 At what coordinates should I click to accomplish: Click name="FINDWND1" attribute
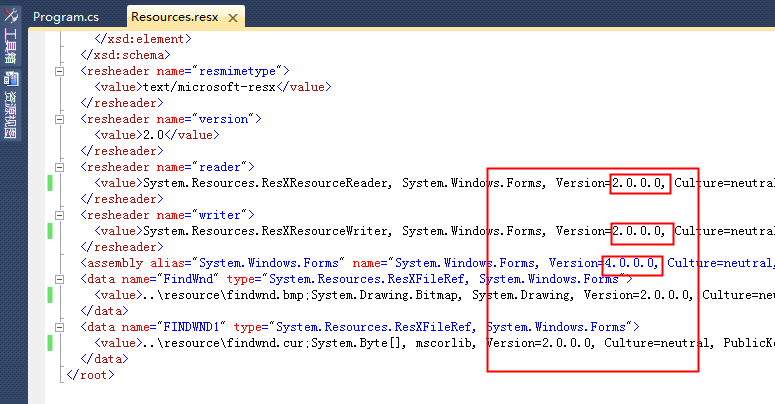point(173,327)
